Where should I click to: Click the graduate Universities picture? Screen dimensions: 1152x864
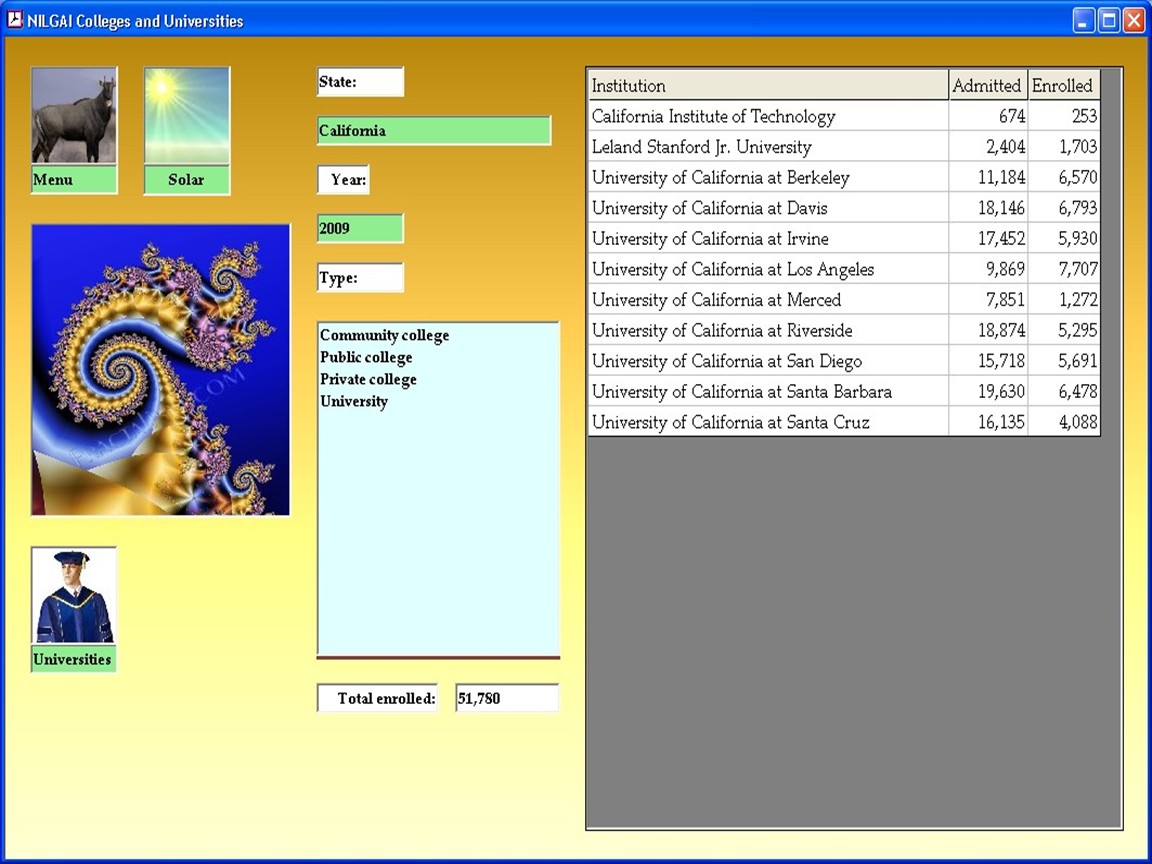pyautogui.click(x=73, y=595)
